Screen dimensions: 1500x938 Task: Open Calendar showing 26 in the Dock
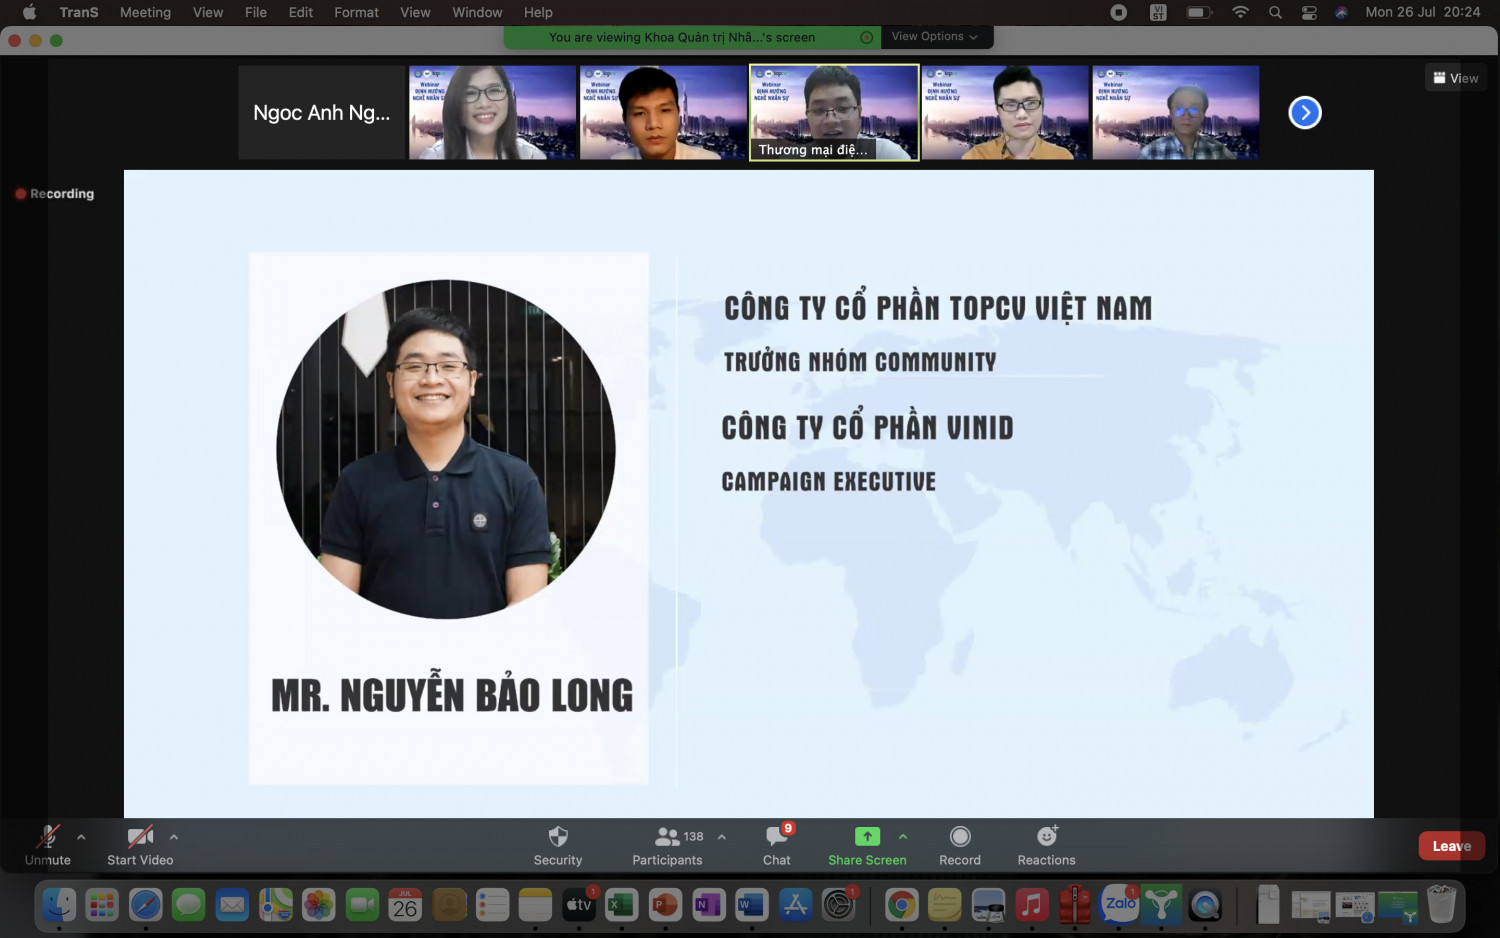pos(405,905)
